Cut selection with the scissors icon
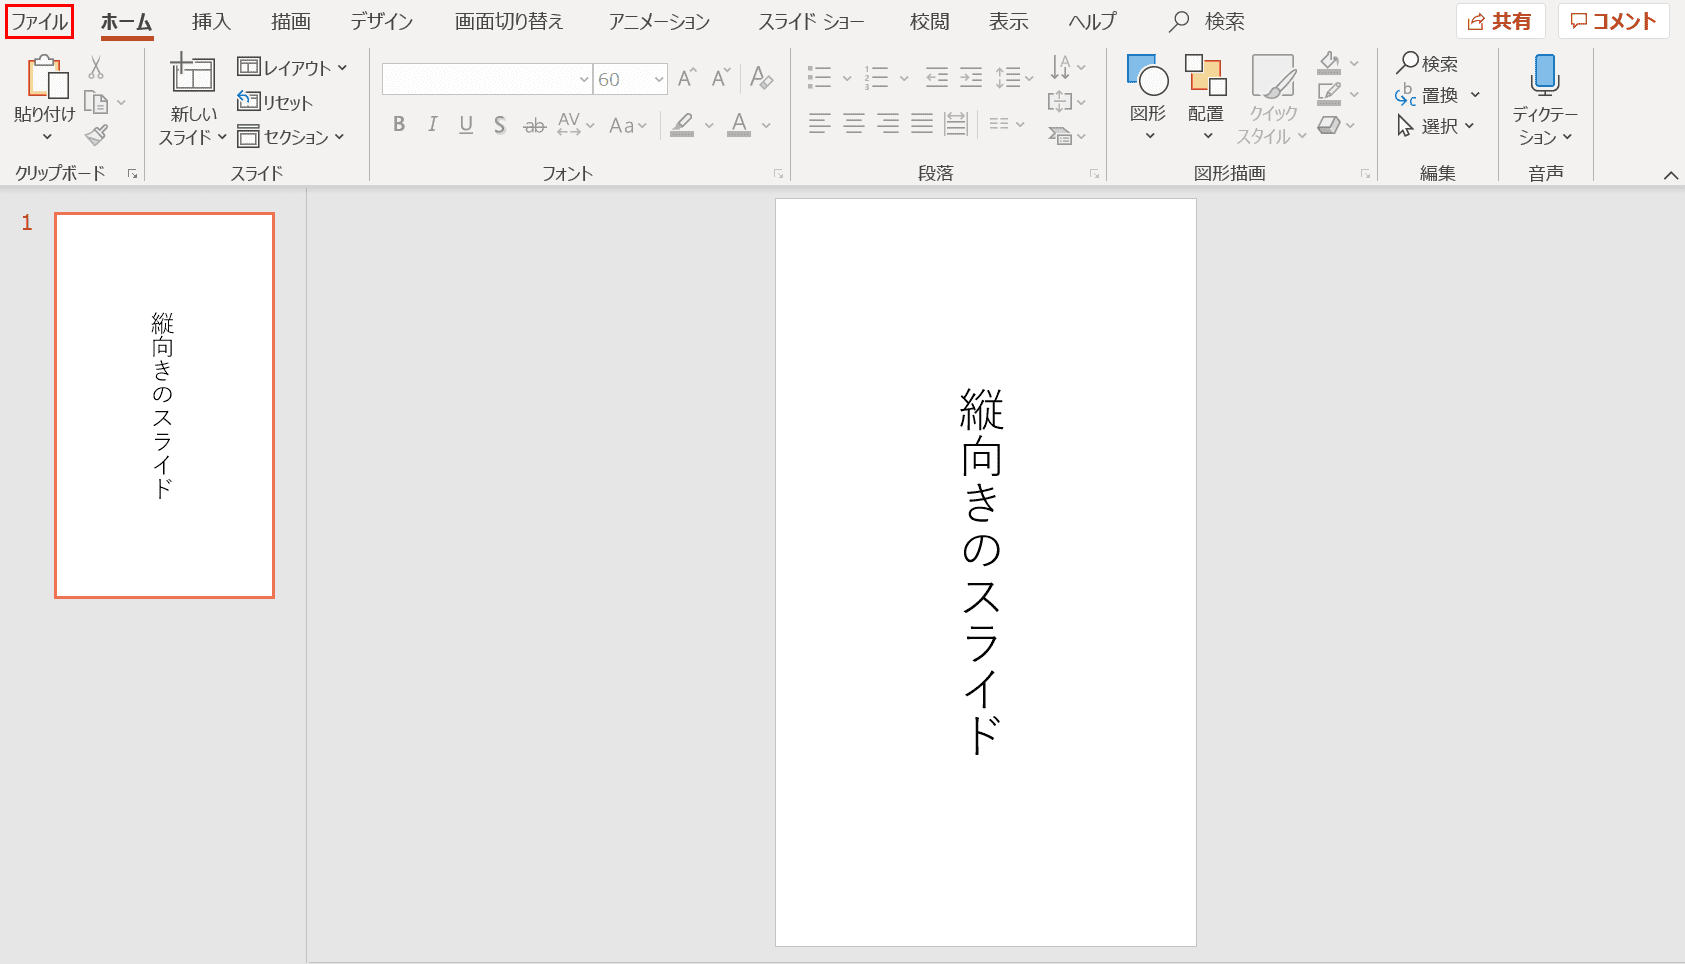 click(x=96, y=68)
